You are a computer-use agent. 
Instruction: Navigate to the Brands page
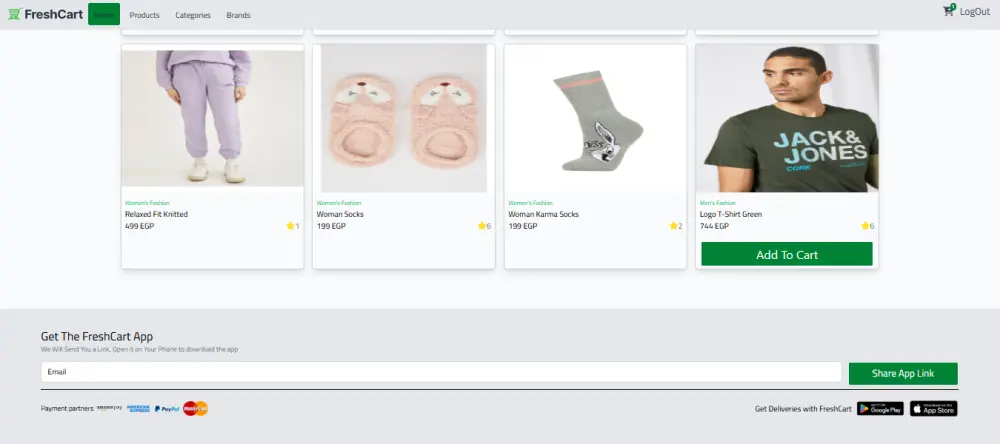coord(239,15)
